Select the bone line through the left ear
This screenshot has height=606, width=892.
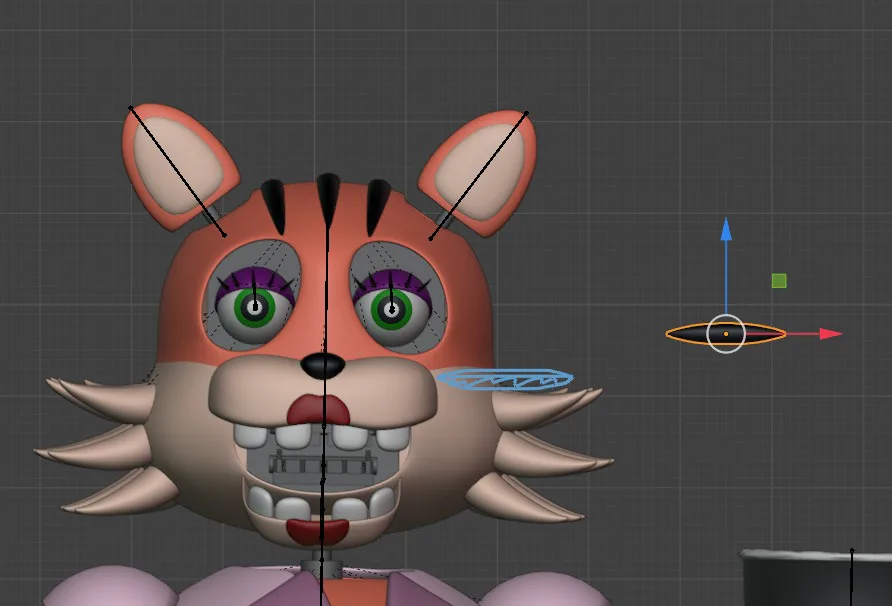[177, 171]
